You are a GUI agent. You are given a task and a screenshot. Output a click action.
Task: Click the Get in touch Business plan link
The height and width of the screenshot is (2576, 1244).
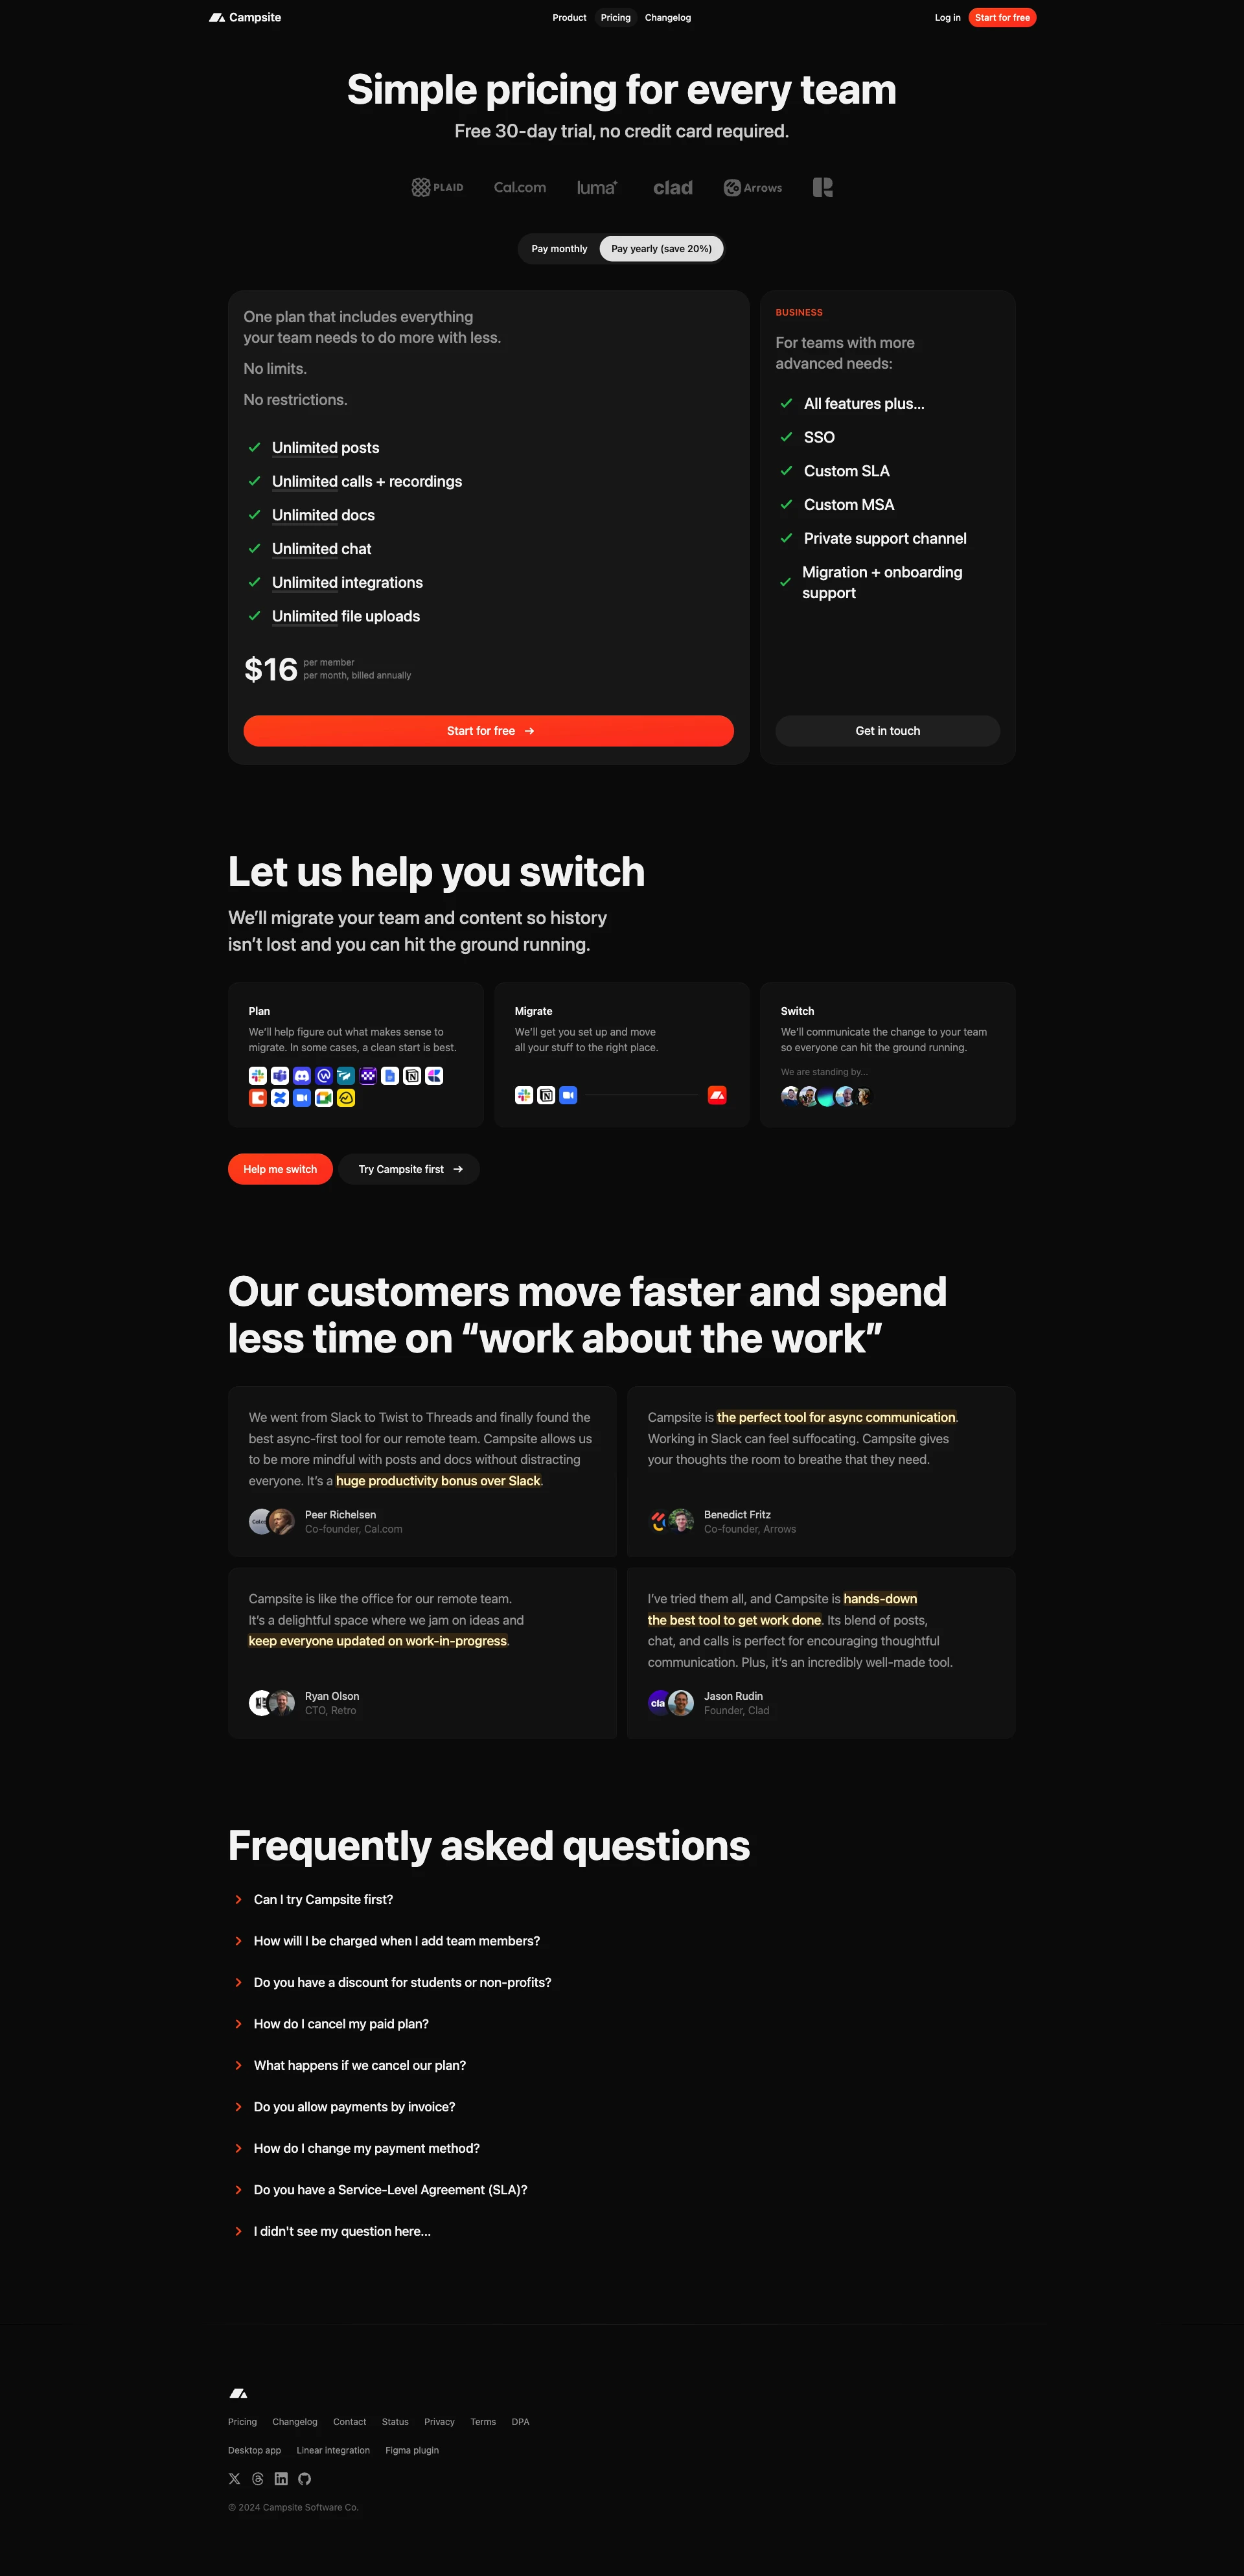click(x=888, y=731)
